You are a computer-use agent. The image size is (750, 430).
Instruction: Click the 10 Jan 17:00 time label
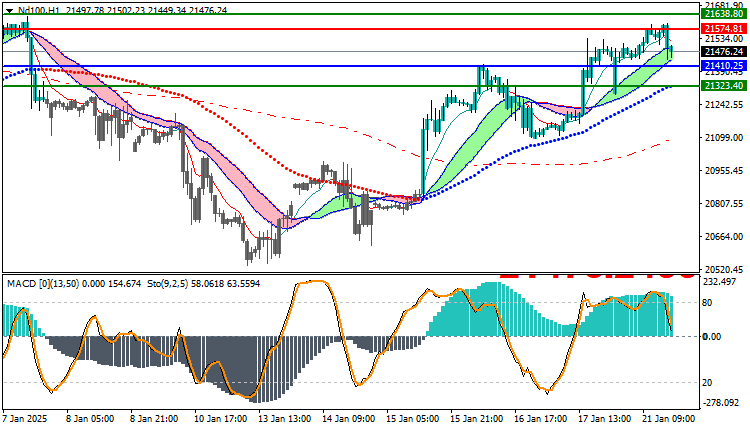221,419
